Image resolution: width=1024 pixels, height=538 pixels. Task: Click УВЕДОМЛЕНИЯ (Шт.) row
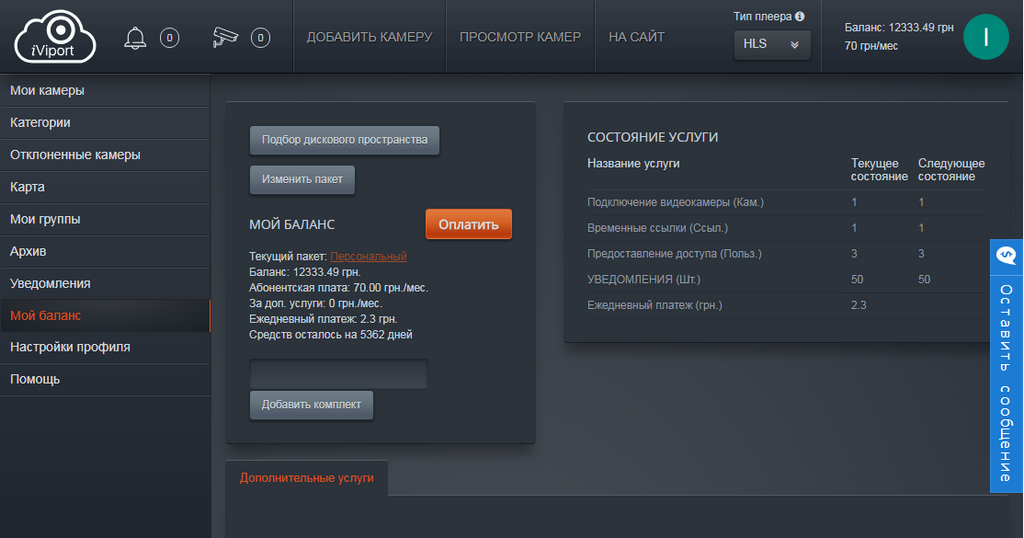[x=786, y=279]
